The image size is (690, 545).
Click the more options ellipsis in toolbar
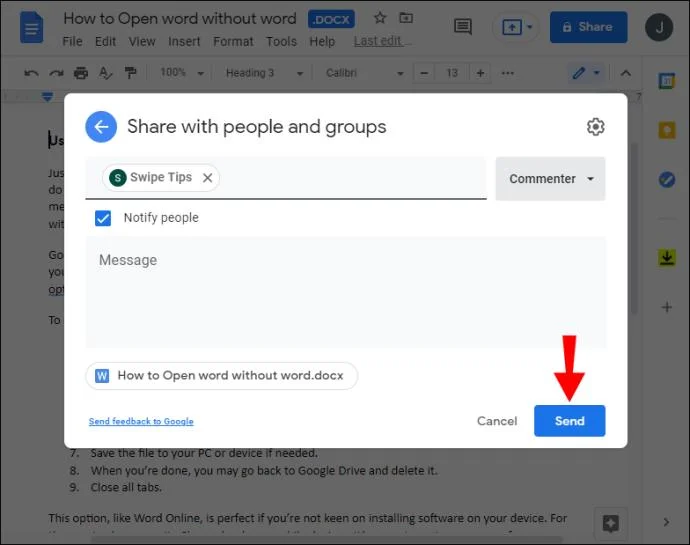tap(507, 73)
